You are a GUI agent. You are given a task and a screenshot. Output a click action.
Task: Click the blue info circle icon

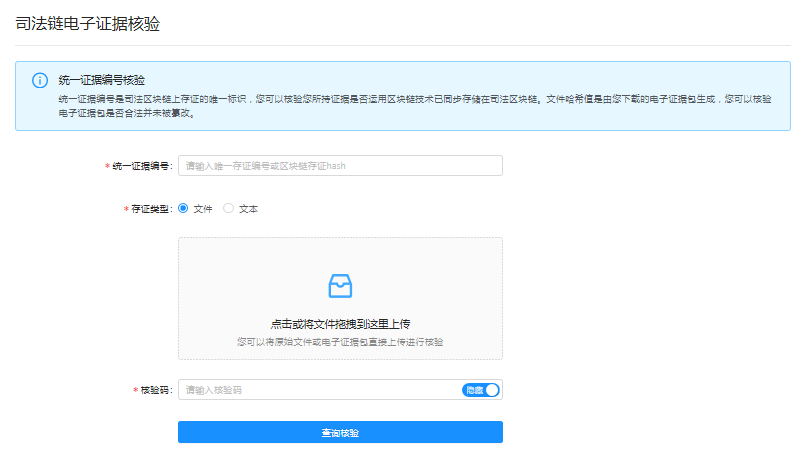(40, 80)
